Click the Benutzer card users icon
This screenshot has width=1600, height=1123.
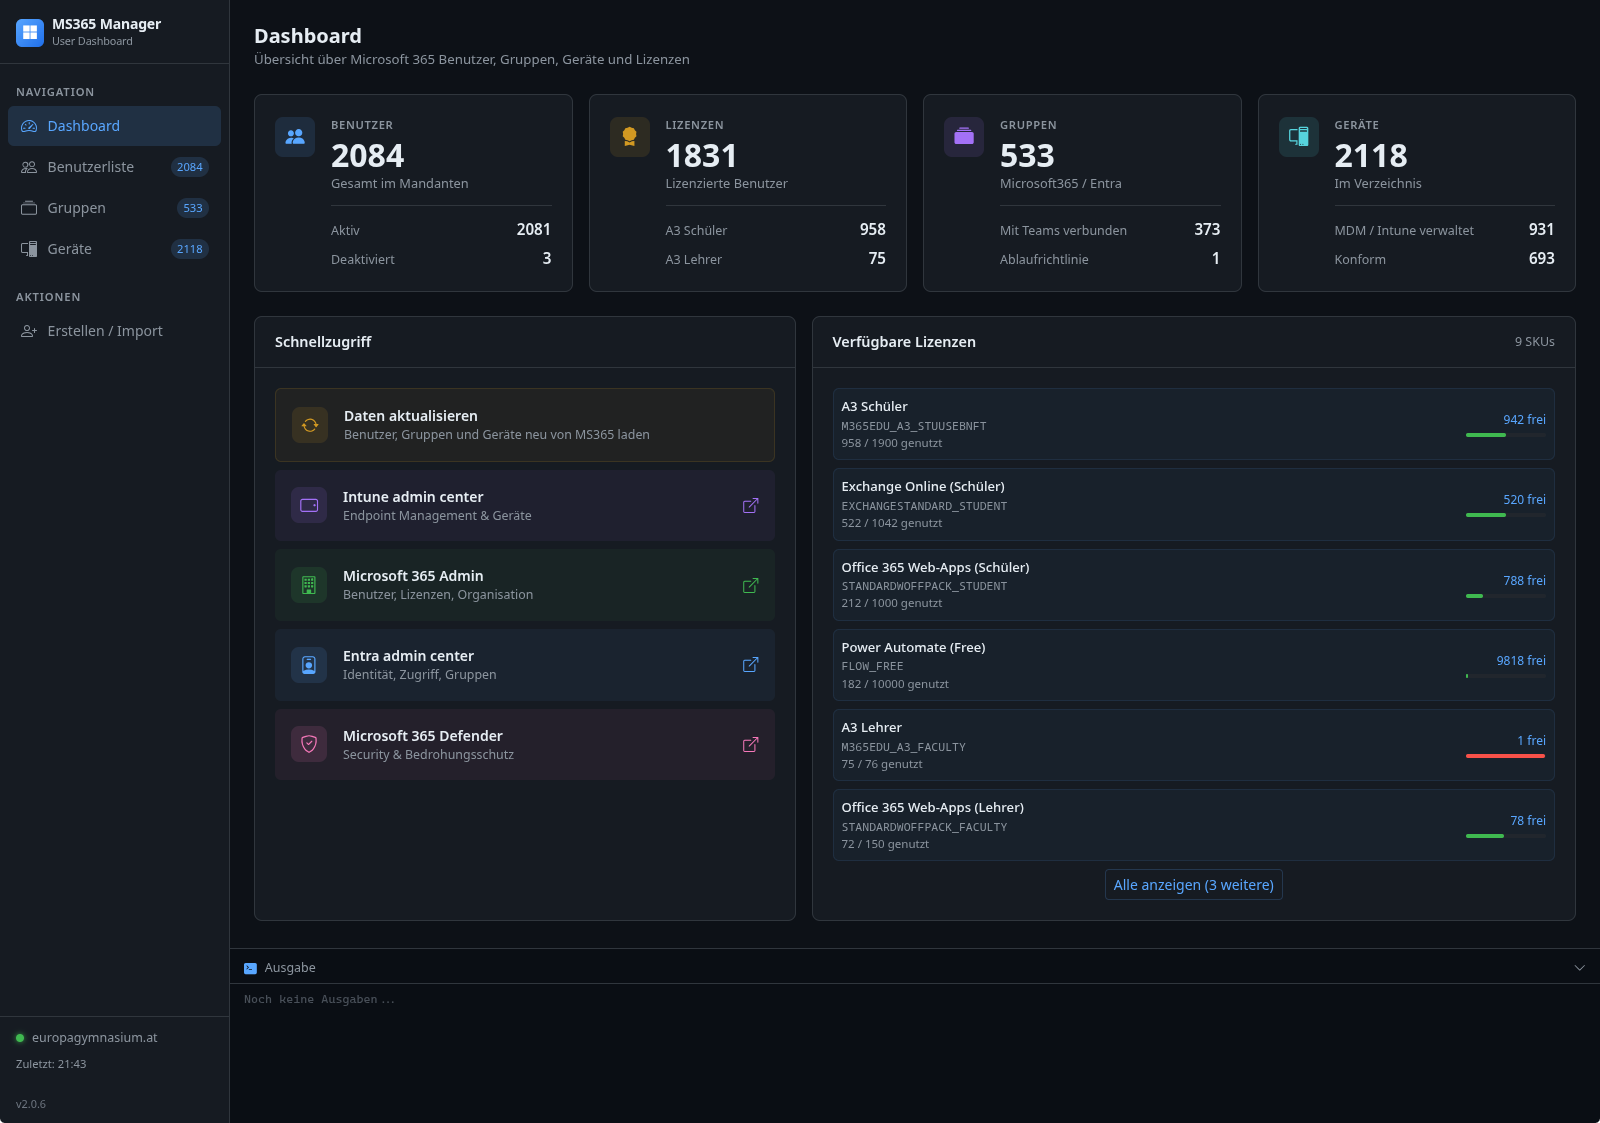[295, 137]
